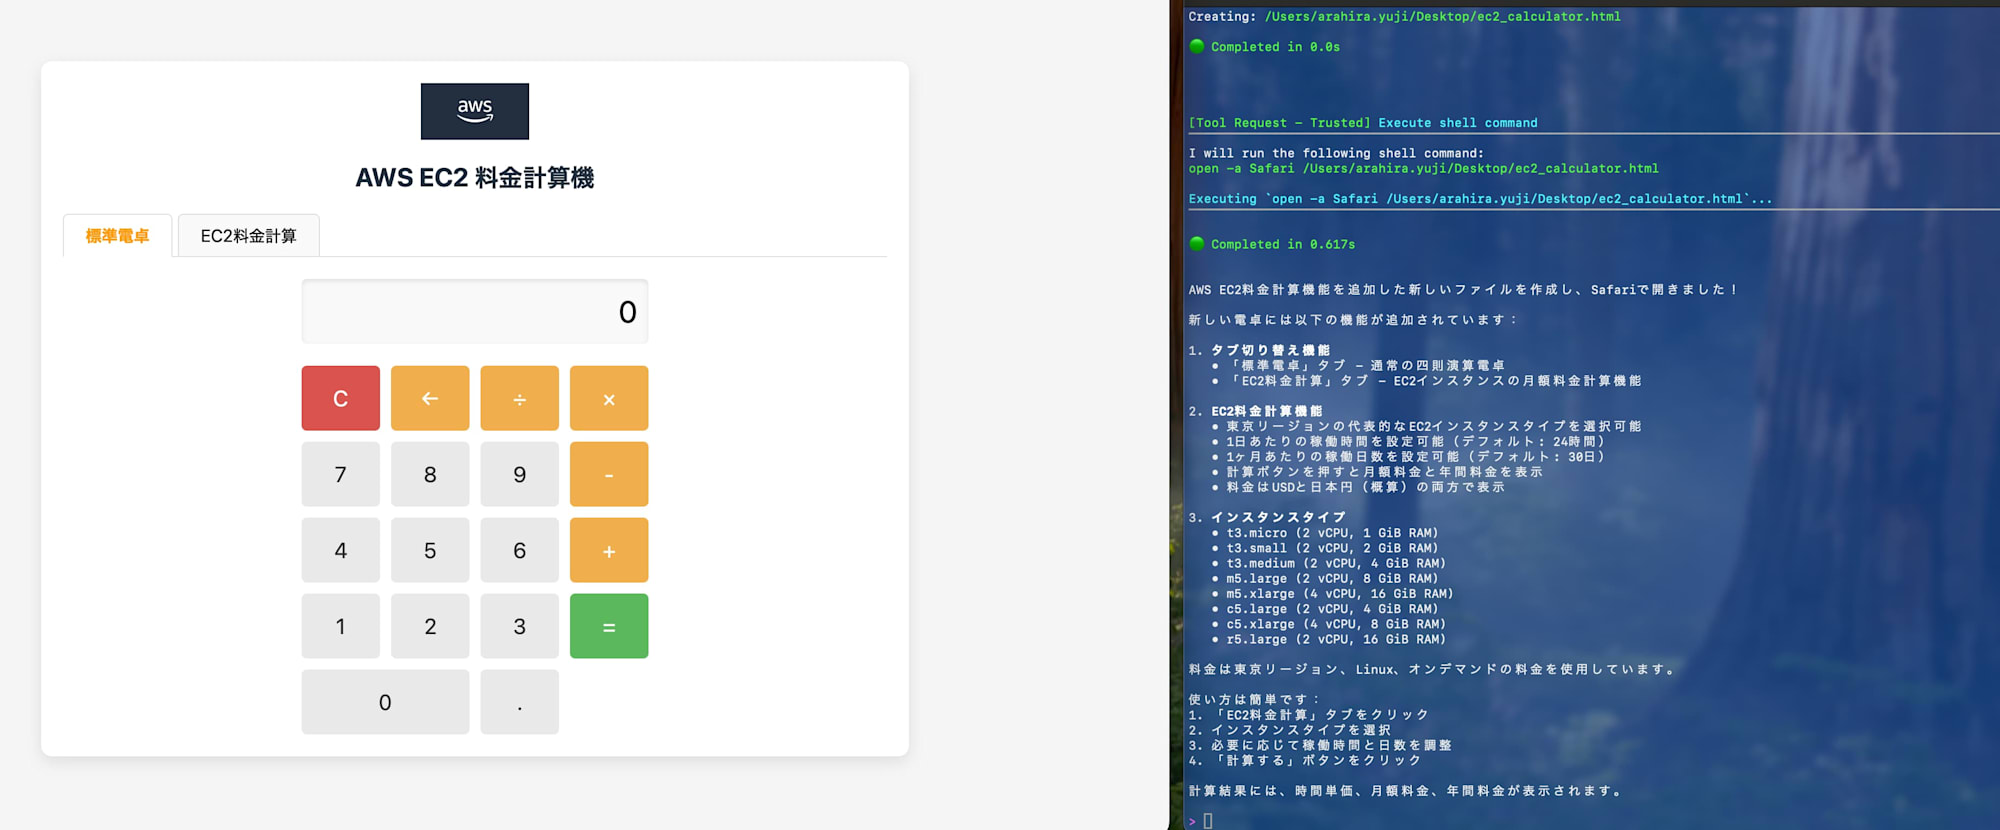Delete last digit with the backspace arrow button
Screen dimensions: 2000x830
pyautogui.click(x=430, y=398)
